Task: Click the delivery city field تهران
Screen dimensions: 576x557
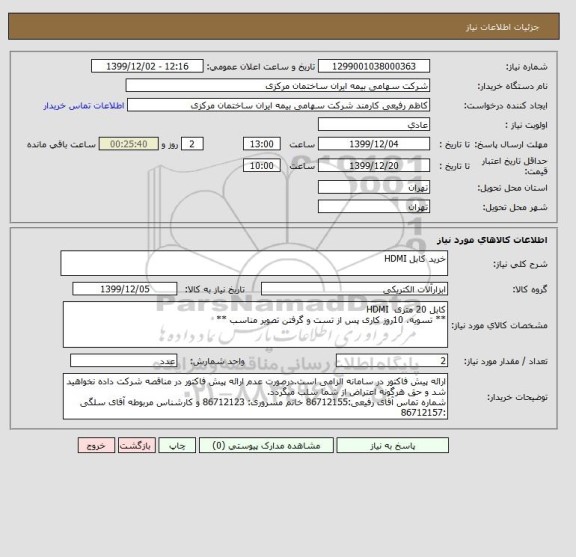Action: [374, 207]
